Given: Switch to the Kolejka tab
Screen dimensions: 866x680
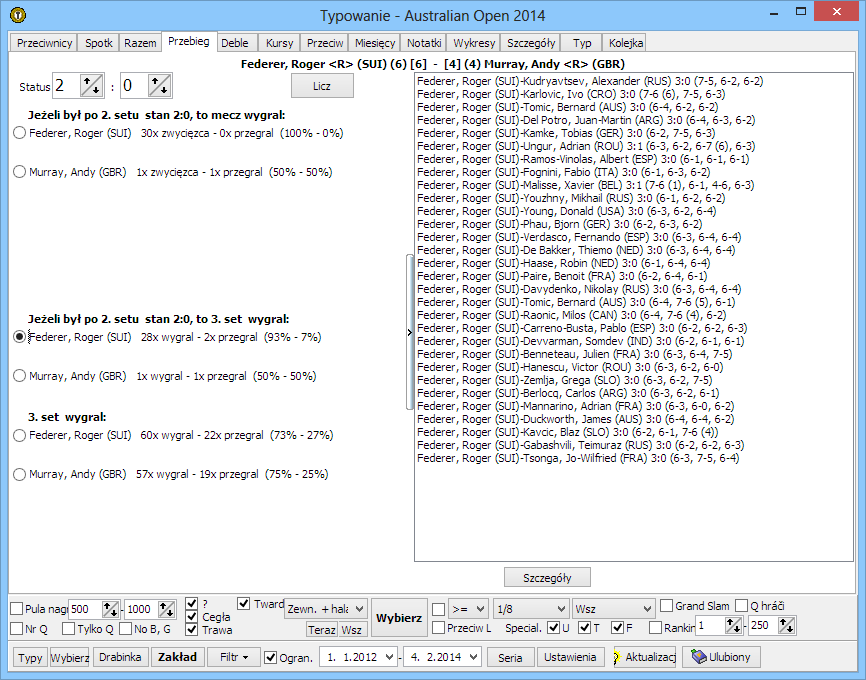Looking at the screenshot, I should point(626,43).
